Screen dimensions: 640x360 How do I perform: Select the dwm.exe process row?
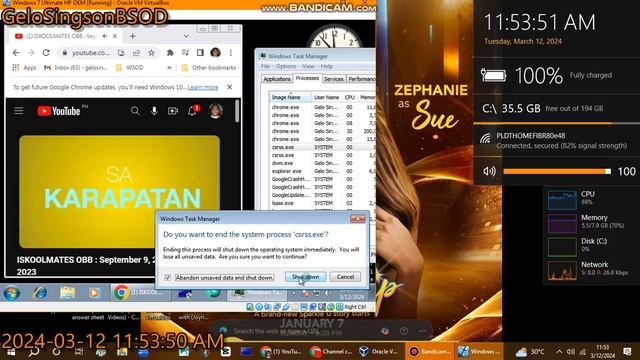pos(322,163)
